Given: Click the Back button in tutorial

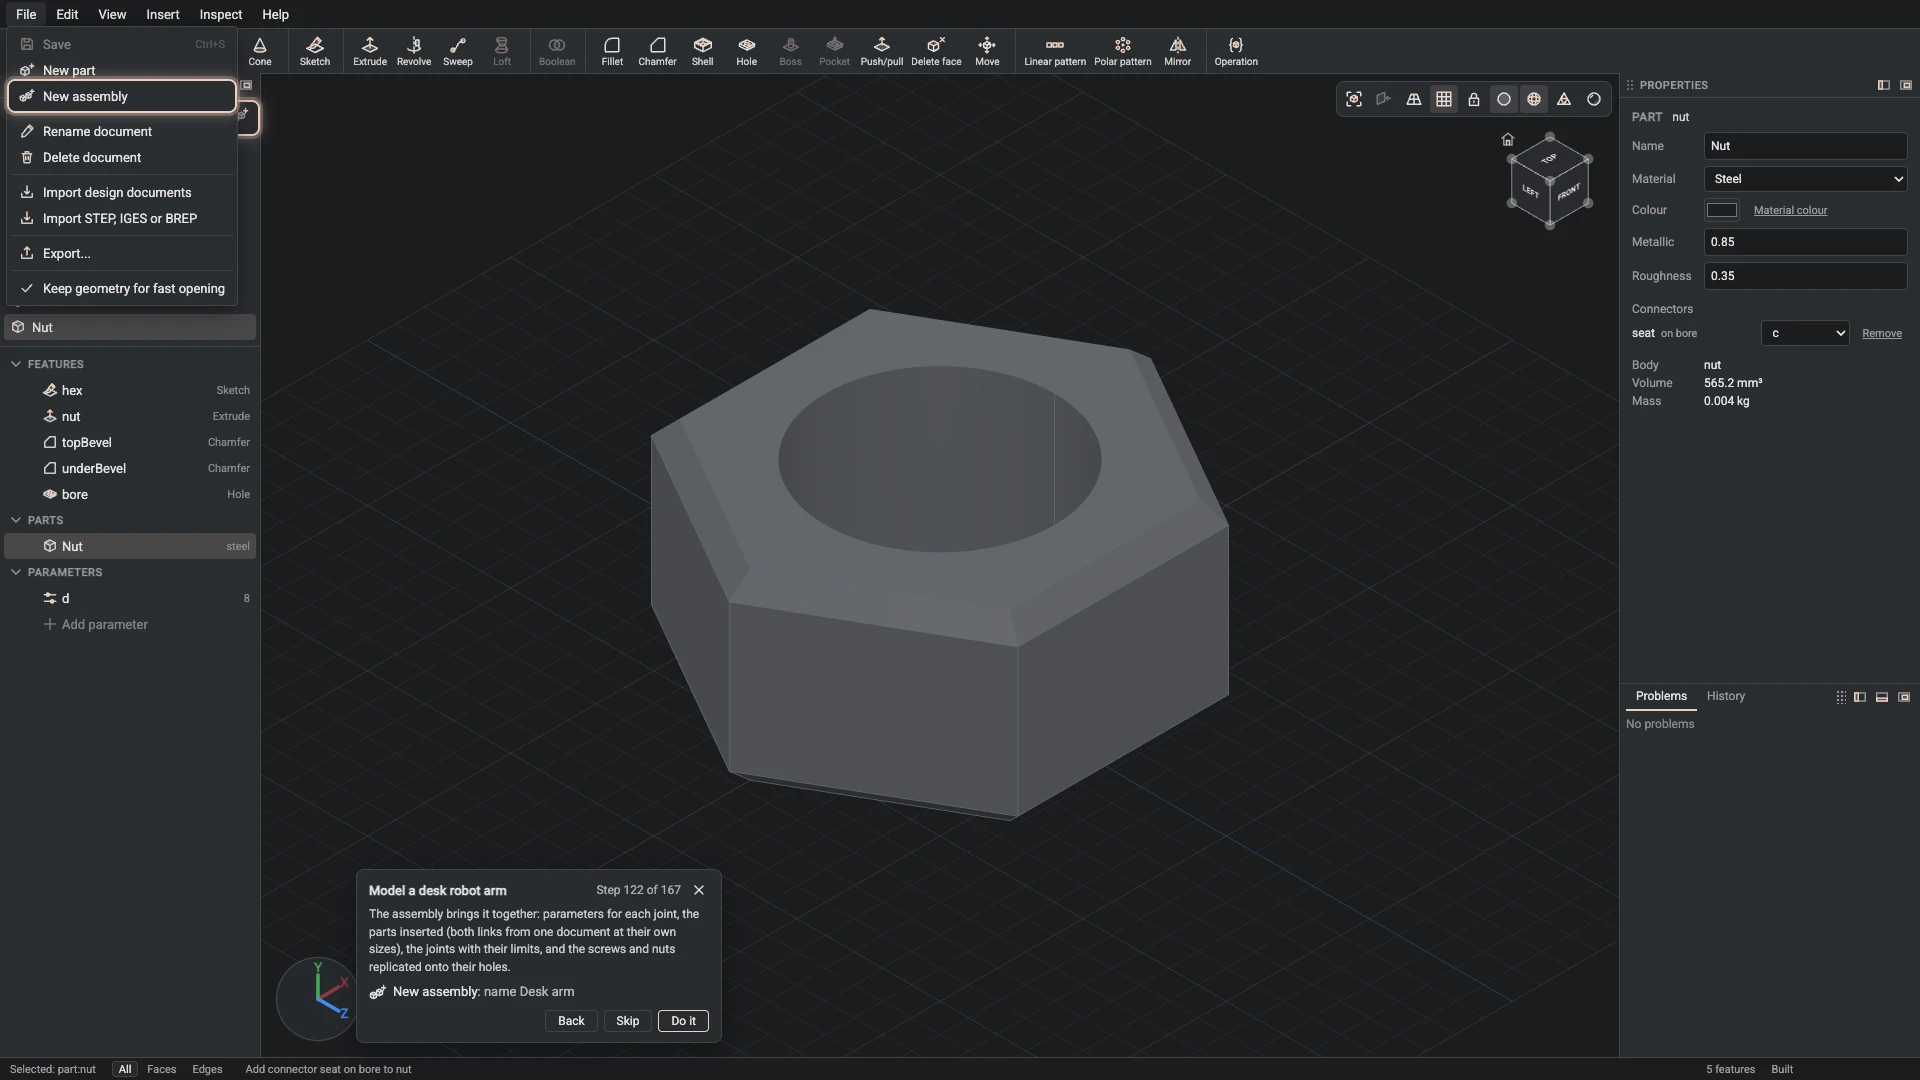Looking at the screenshot, I should (x=571, y=1021).
